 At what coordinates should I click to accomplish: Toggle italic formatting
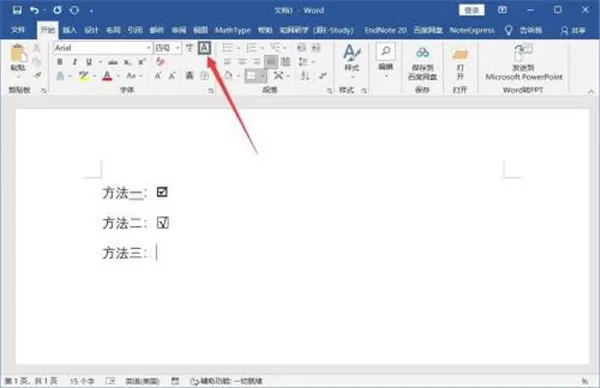coord(74,62)
